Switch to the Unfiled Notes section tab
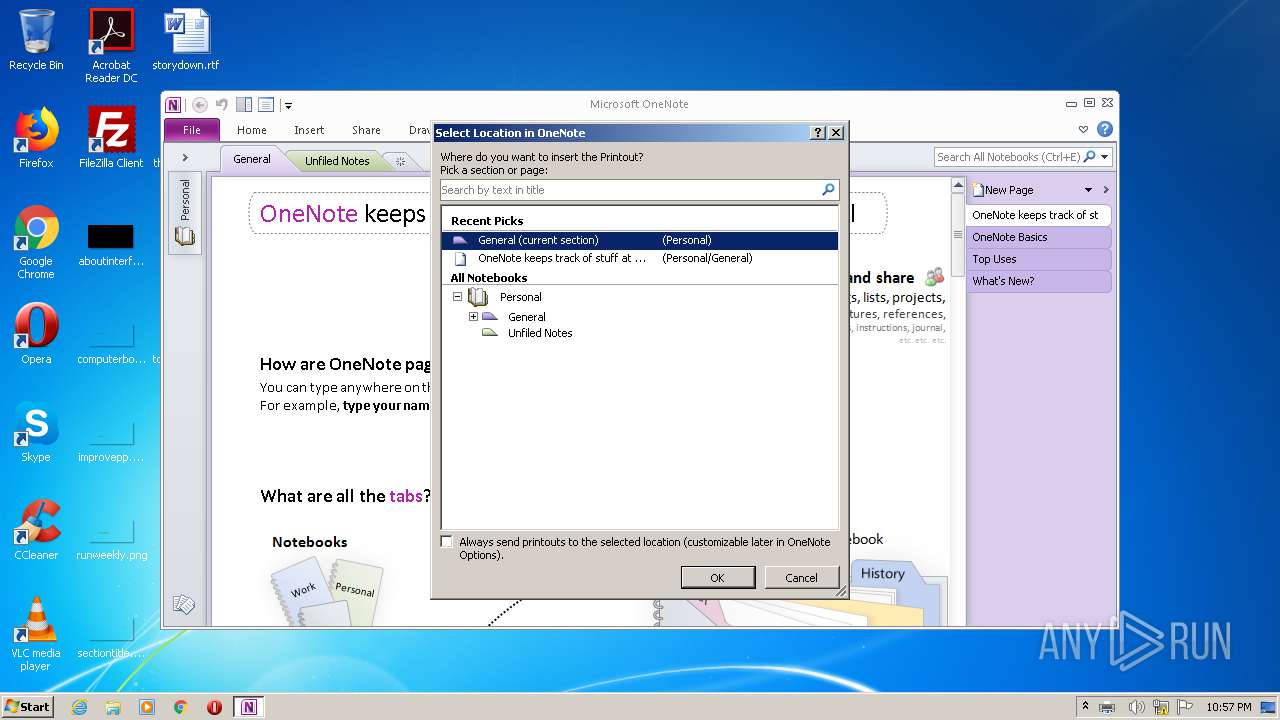The height and width of the screenshot is (720, 1280). 337,161
